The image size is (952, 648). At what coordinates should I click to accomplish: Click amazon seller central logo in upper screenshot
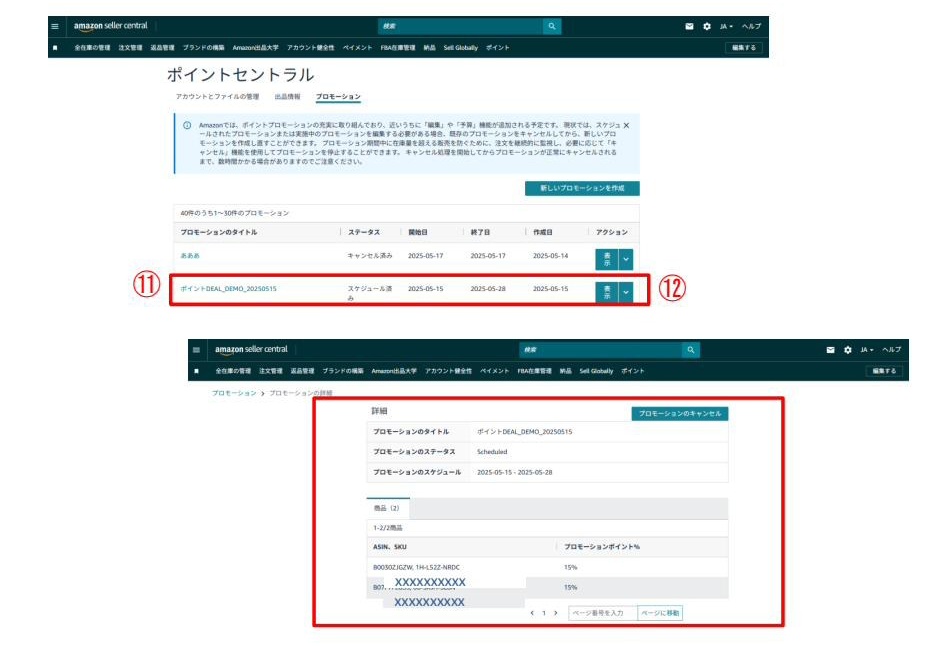pyautogui.click(x=110, y=26)
